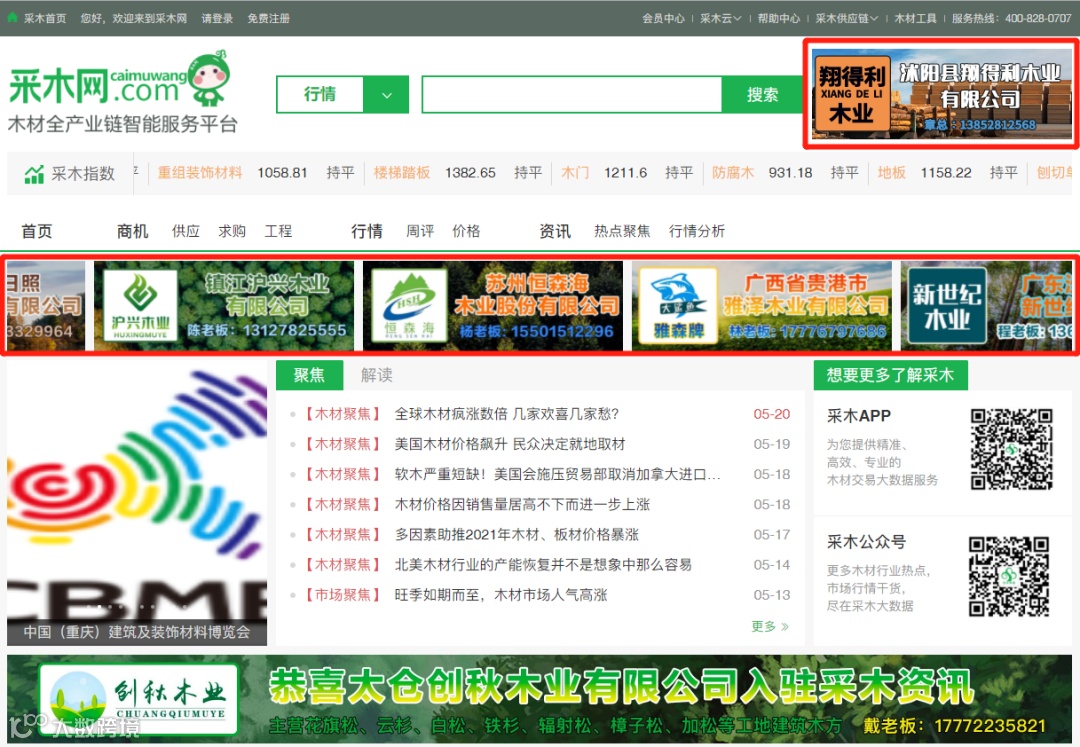Click 更多 link under news list
The height and width of the screenshot is (747, 1080).
click(769, 627)
